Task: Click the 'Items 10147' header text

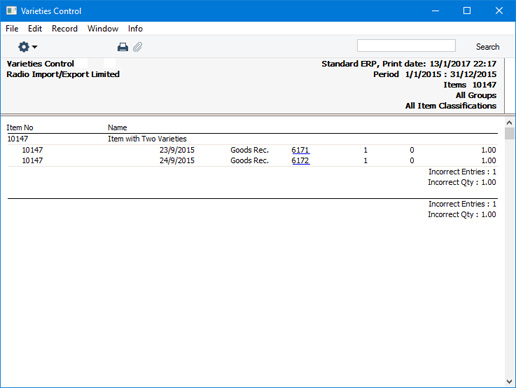Action: click(x=470, y=85)
